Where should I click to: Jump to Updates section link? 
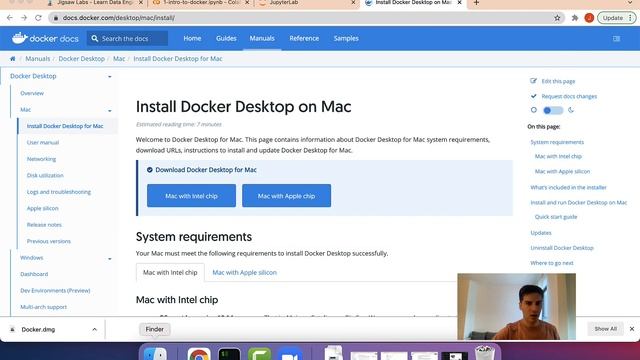click(541, 233)
